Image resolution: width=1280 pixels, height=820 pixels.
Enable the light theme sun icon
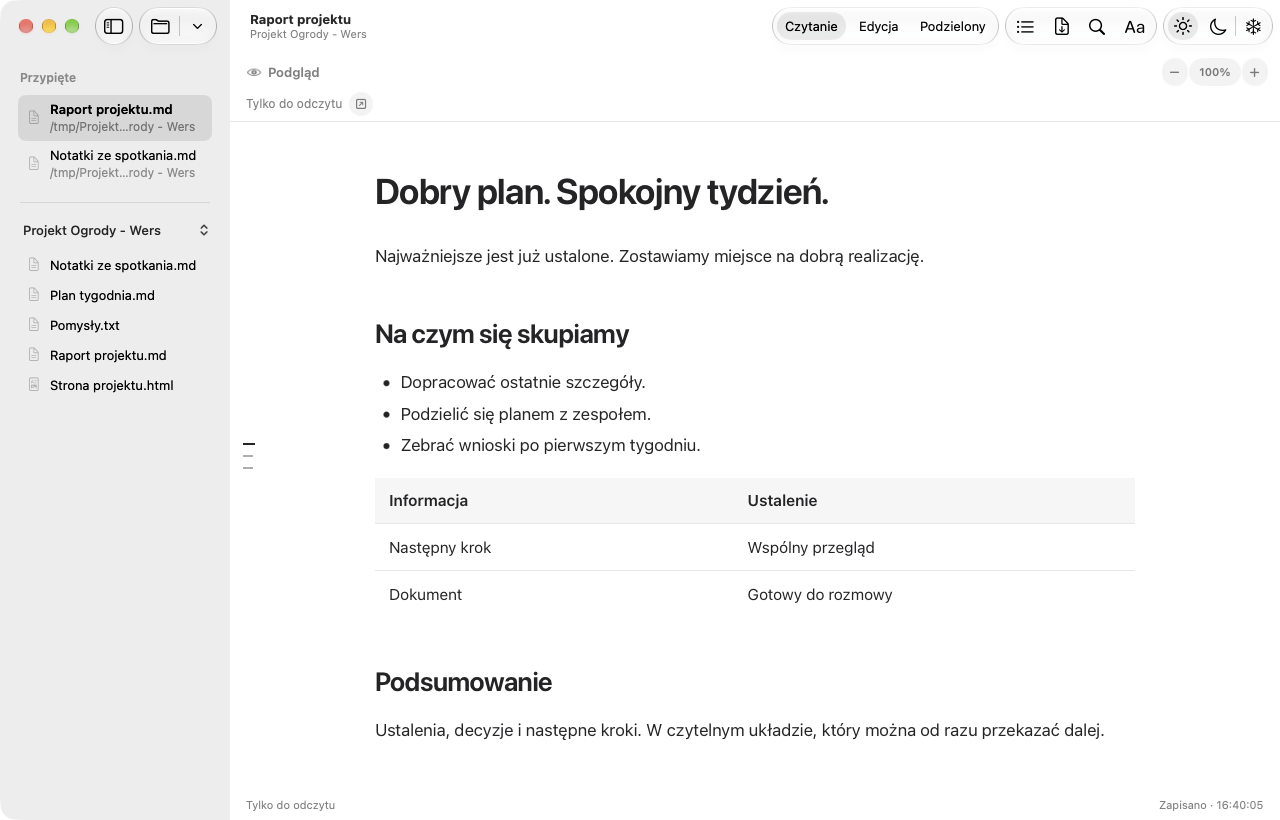[1183, 27]
